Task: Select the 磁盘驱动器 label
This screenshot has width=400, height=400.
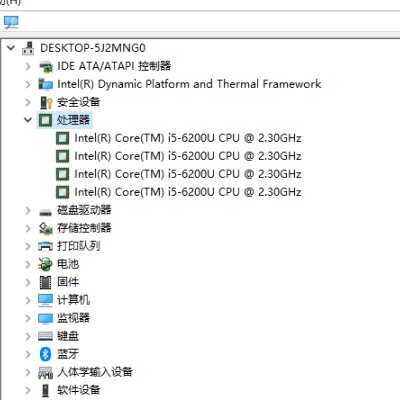Action: 84,210
